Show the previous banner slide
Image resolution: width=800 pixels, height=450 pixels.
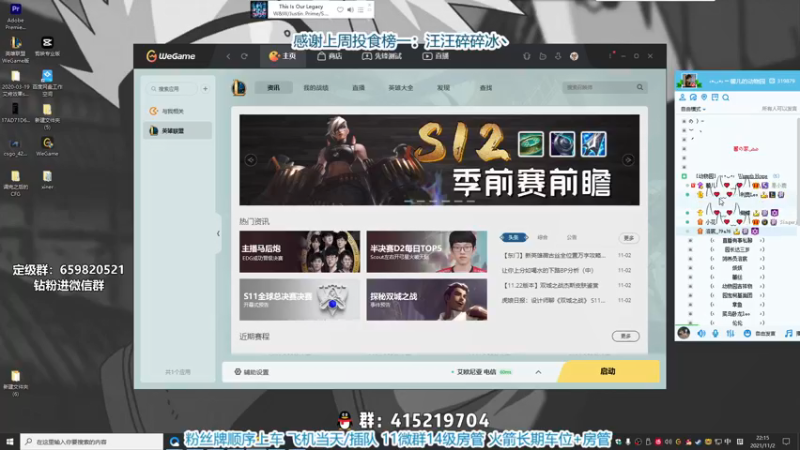[251, 160]
